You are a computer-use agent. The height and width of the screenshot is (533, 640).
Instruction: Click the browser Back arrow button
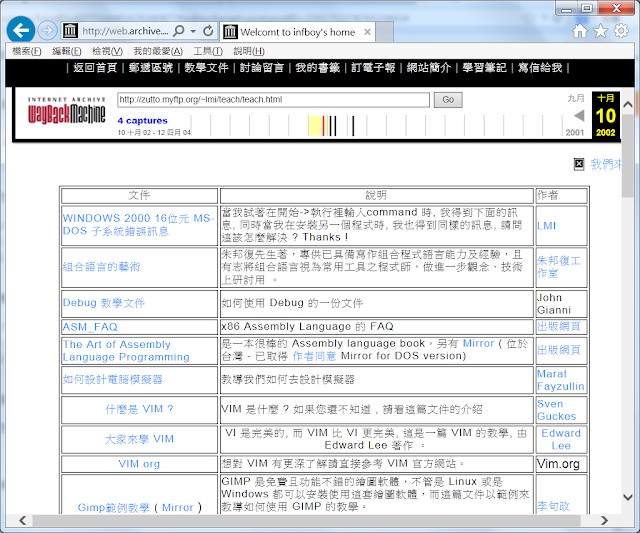coord(20,30)
